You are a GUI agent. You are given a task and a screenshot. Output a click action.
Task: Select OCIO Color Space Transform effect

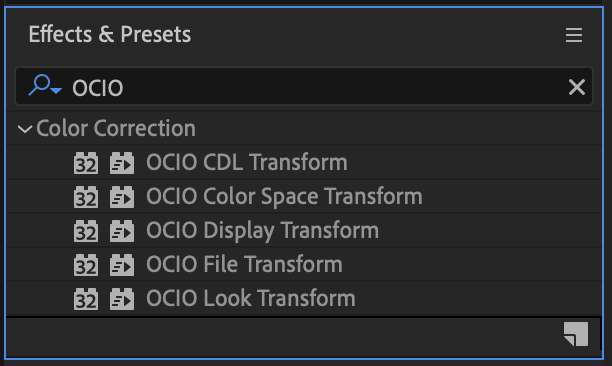click(284, 196)
